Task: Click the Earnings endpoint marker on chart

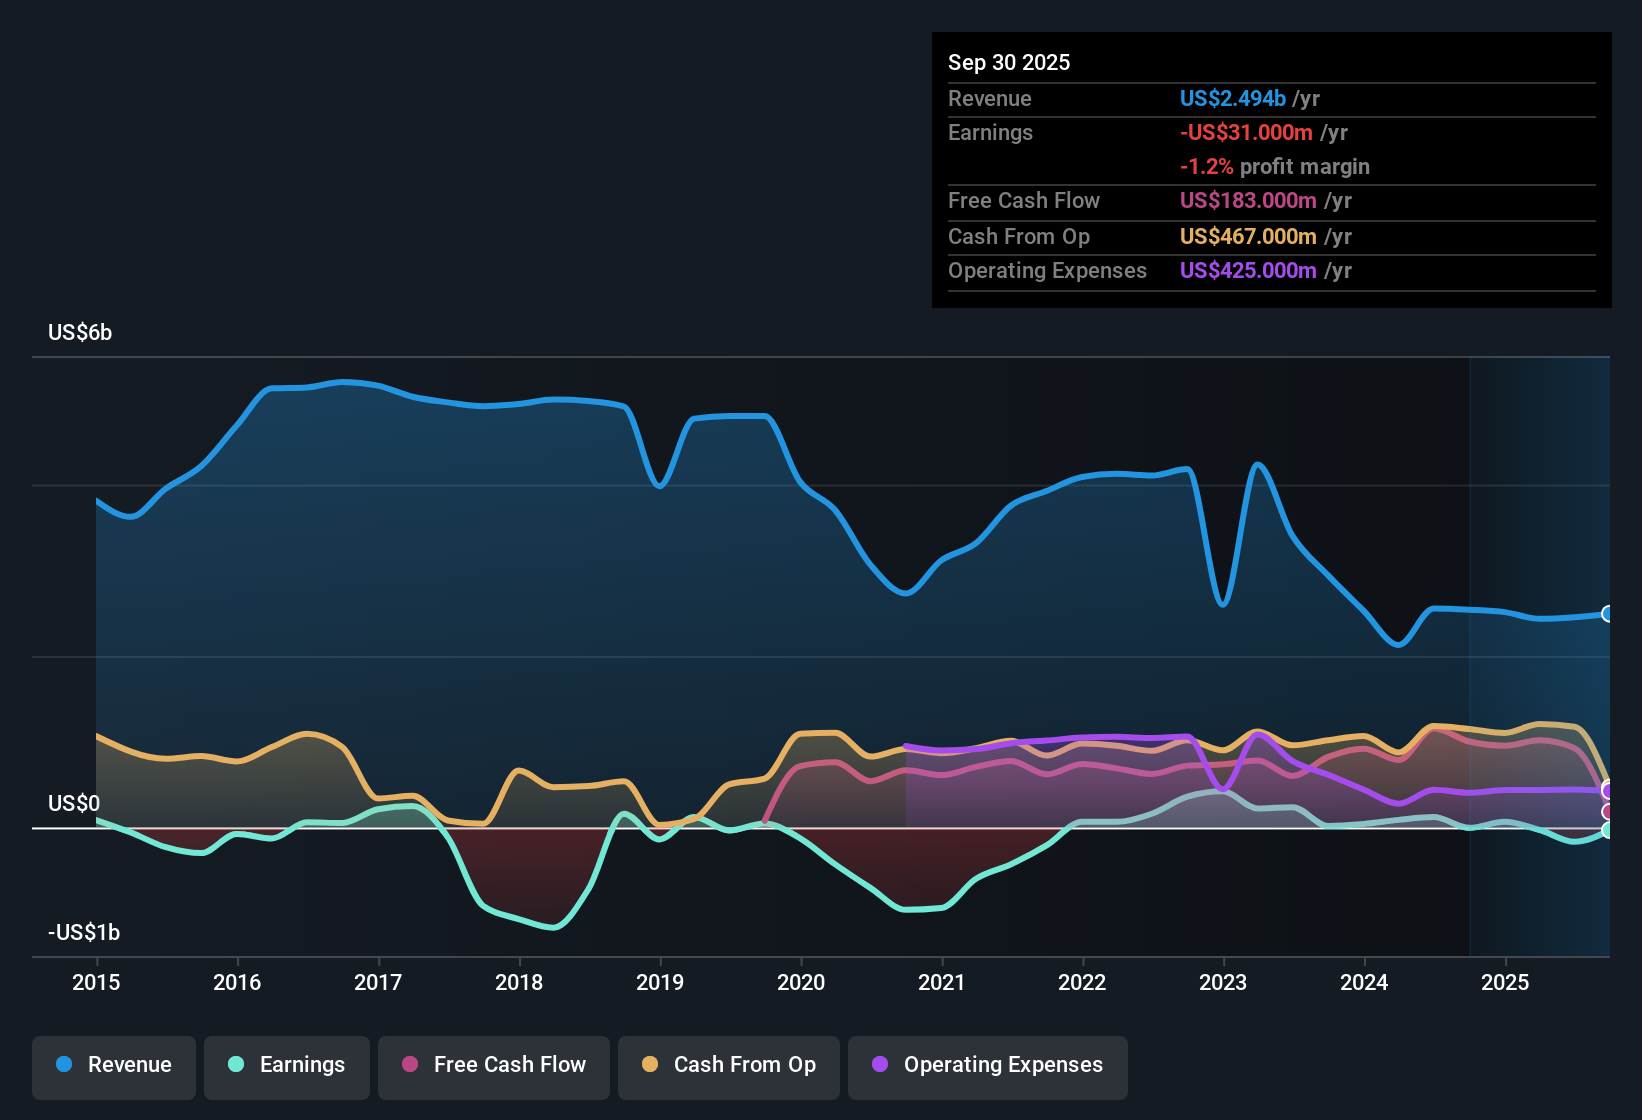Action: (x=1606, y=829)
